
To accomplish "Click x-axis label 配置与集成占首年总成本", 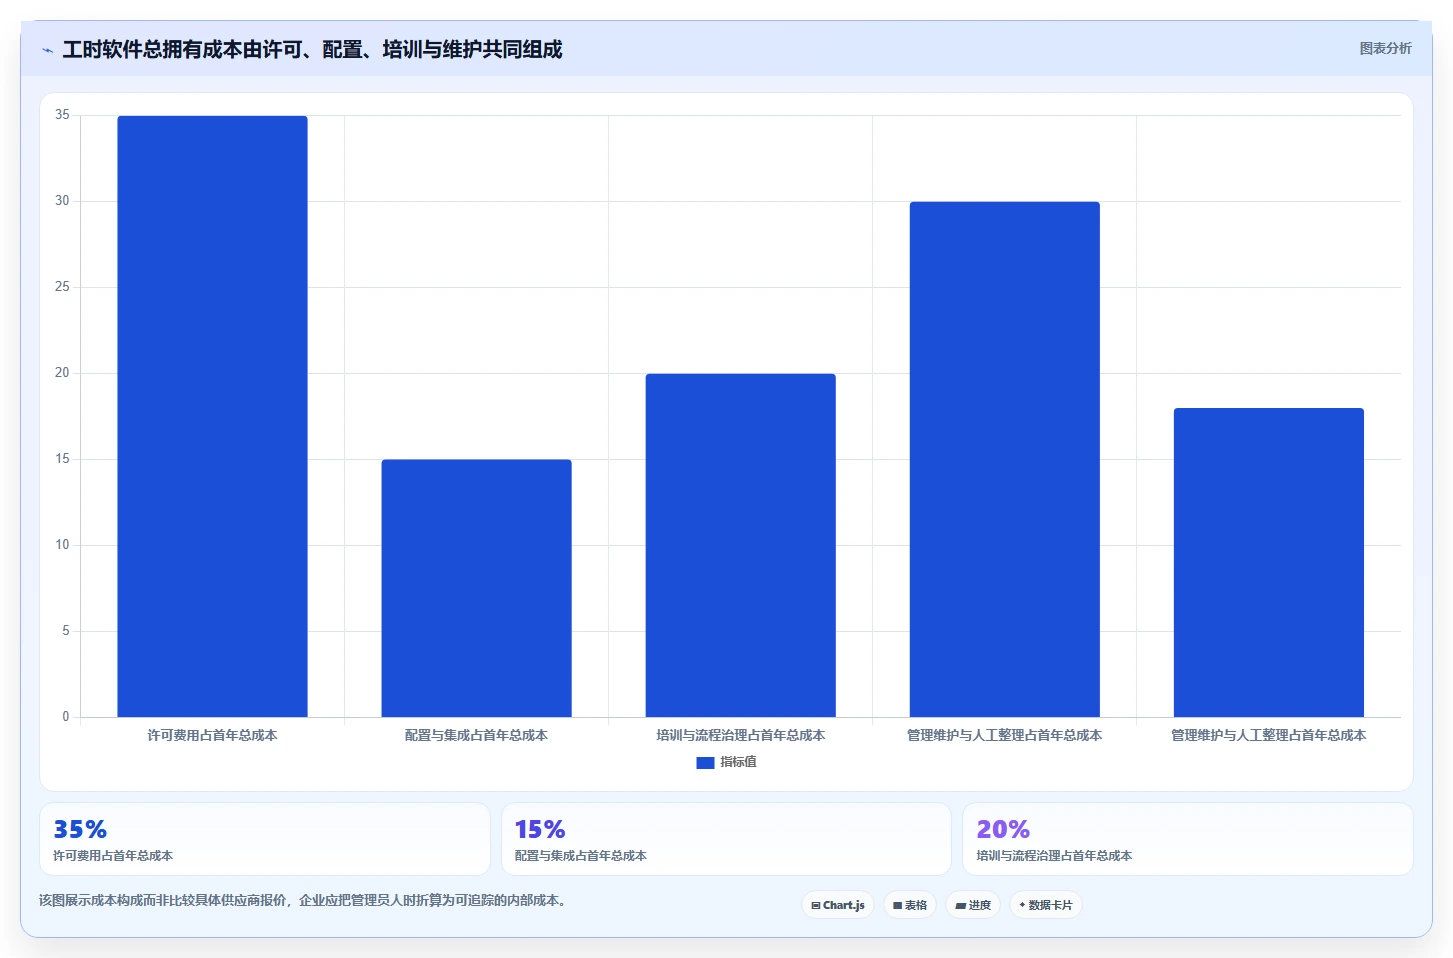I will point(476,735).
